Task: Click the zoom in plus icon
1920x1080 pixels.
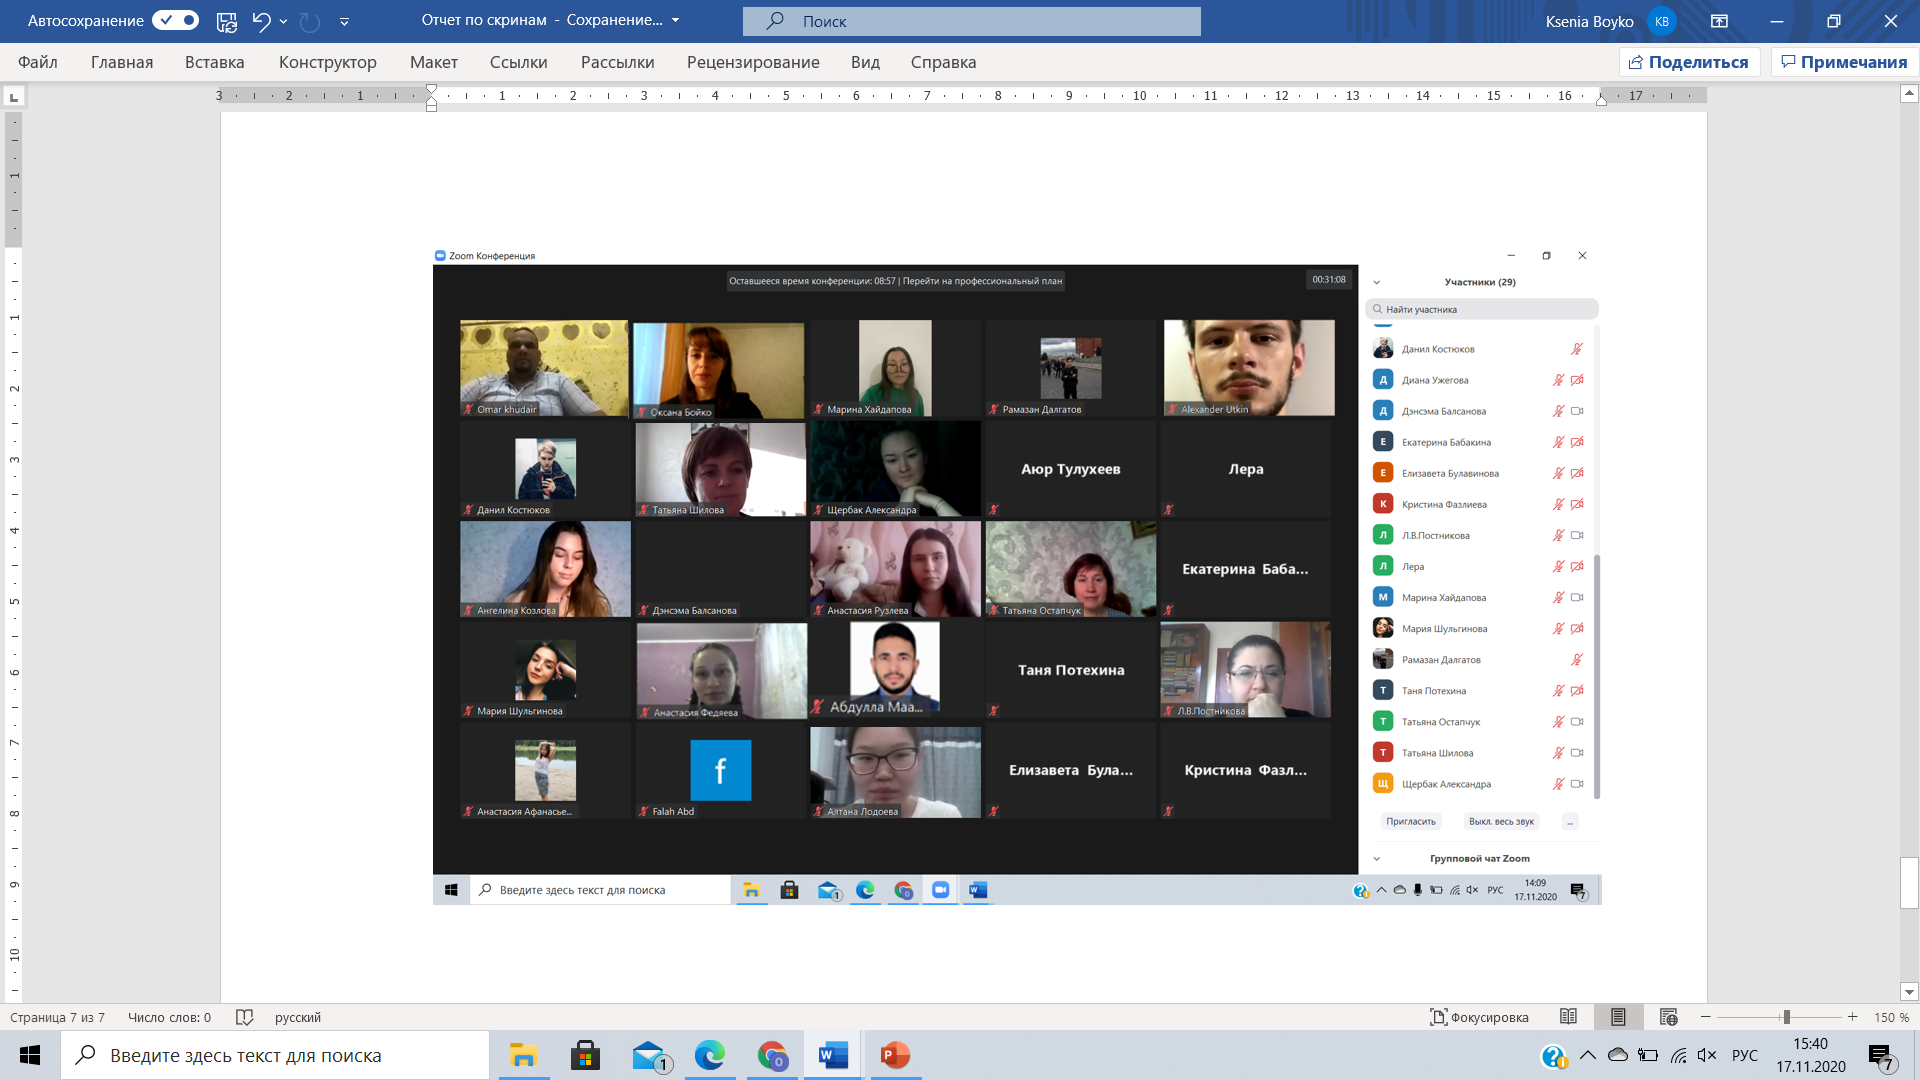Action: pos(1852,1017)
